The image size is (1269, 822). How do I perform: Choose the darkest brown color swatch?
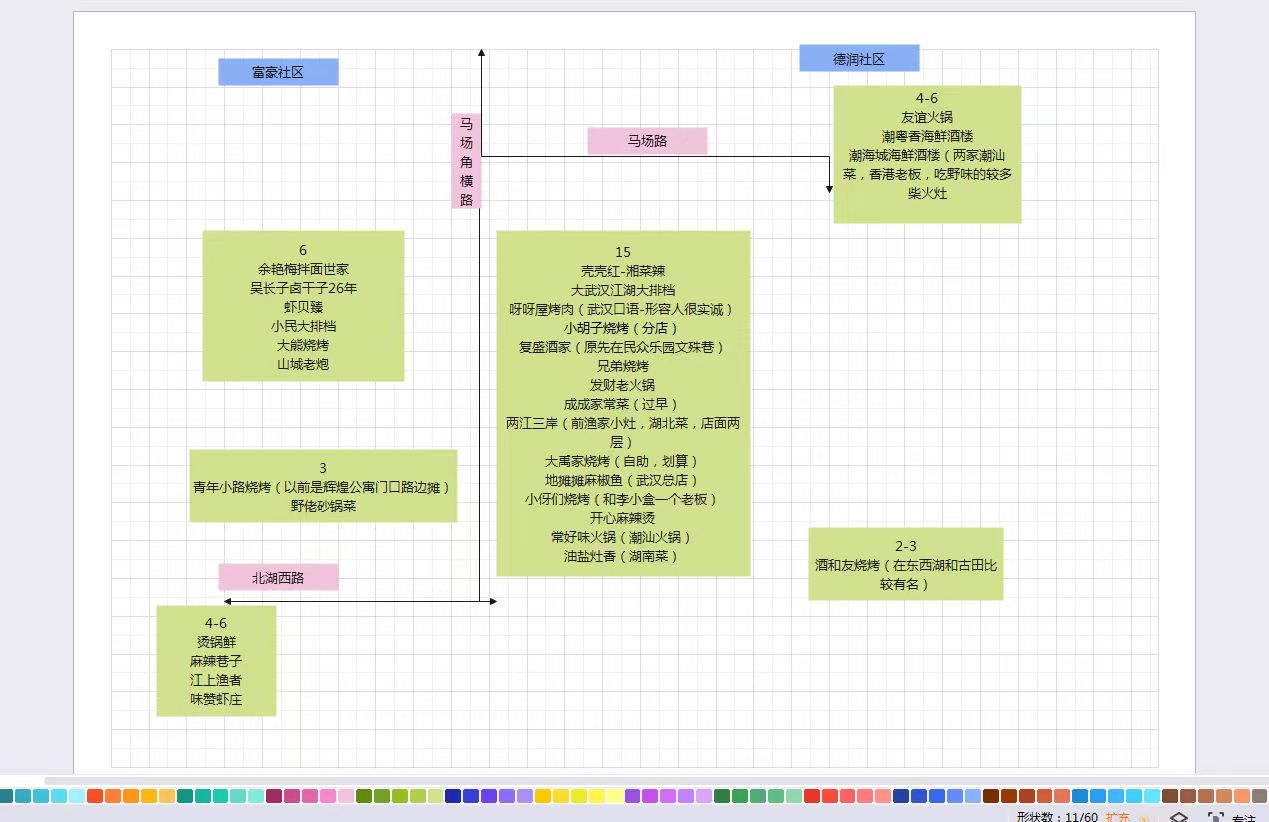click(990, 796)
